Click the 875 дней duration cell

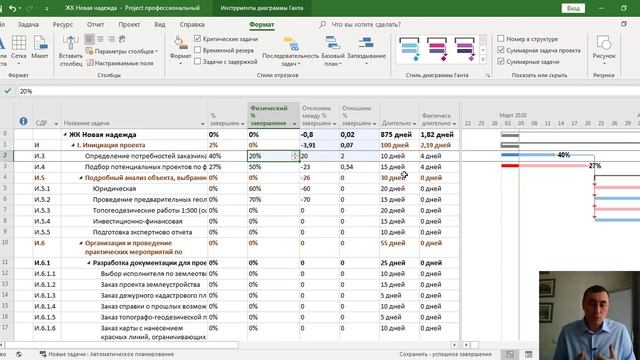(x=399, y=134)
